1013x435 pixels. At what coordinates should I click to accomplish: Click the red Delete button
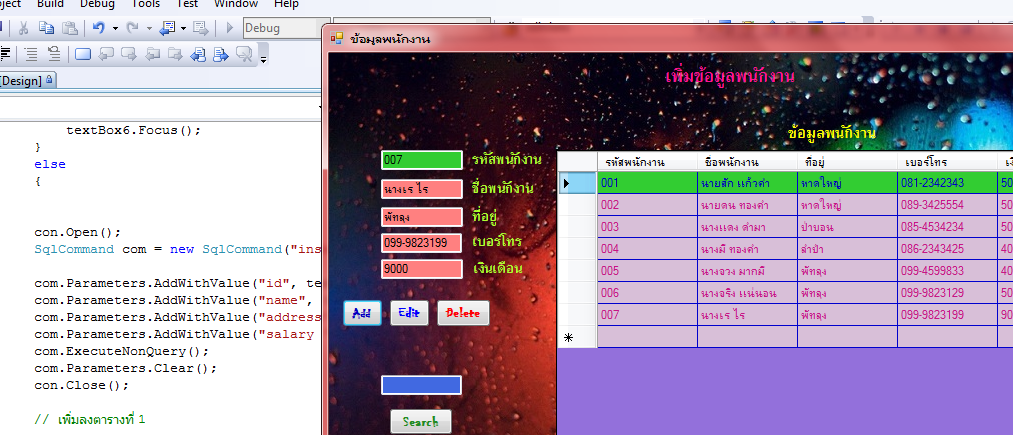(463, 313)
